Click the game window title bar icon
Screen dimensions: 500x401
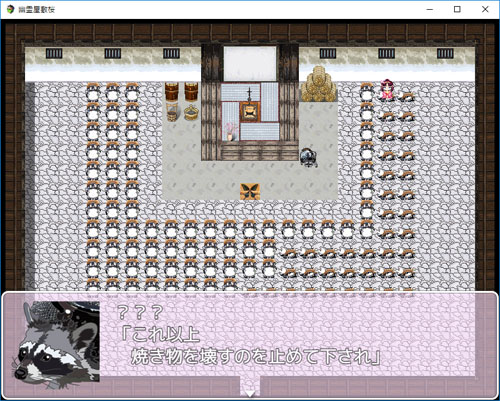coord(10,9)
